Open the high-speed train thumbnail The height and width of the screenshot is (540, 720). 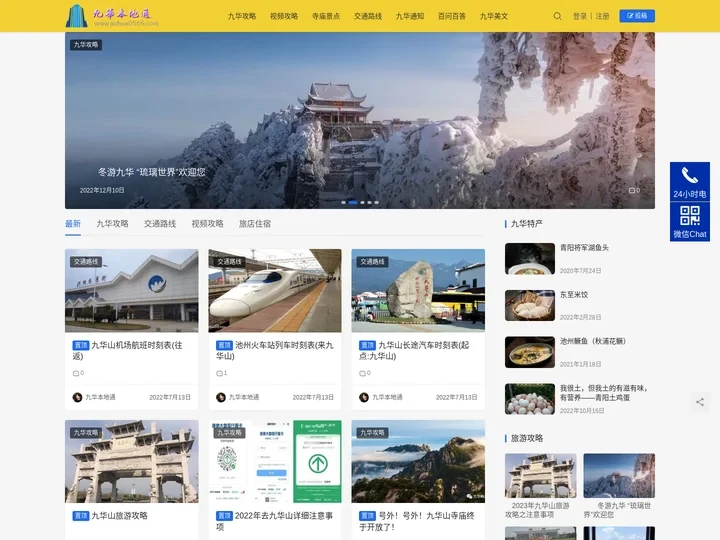pyautogui.click(x=275, y=291)
